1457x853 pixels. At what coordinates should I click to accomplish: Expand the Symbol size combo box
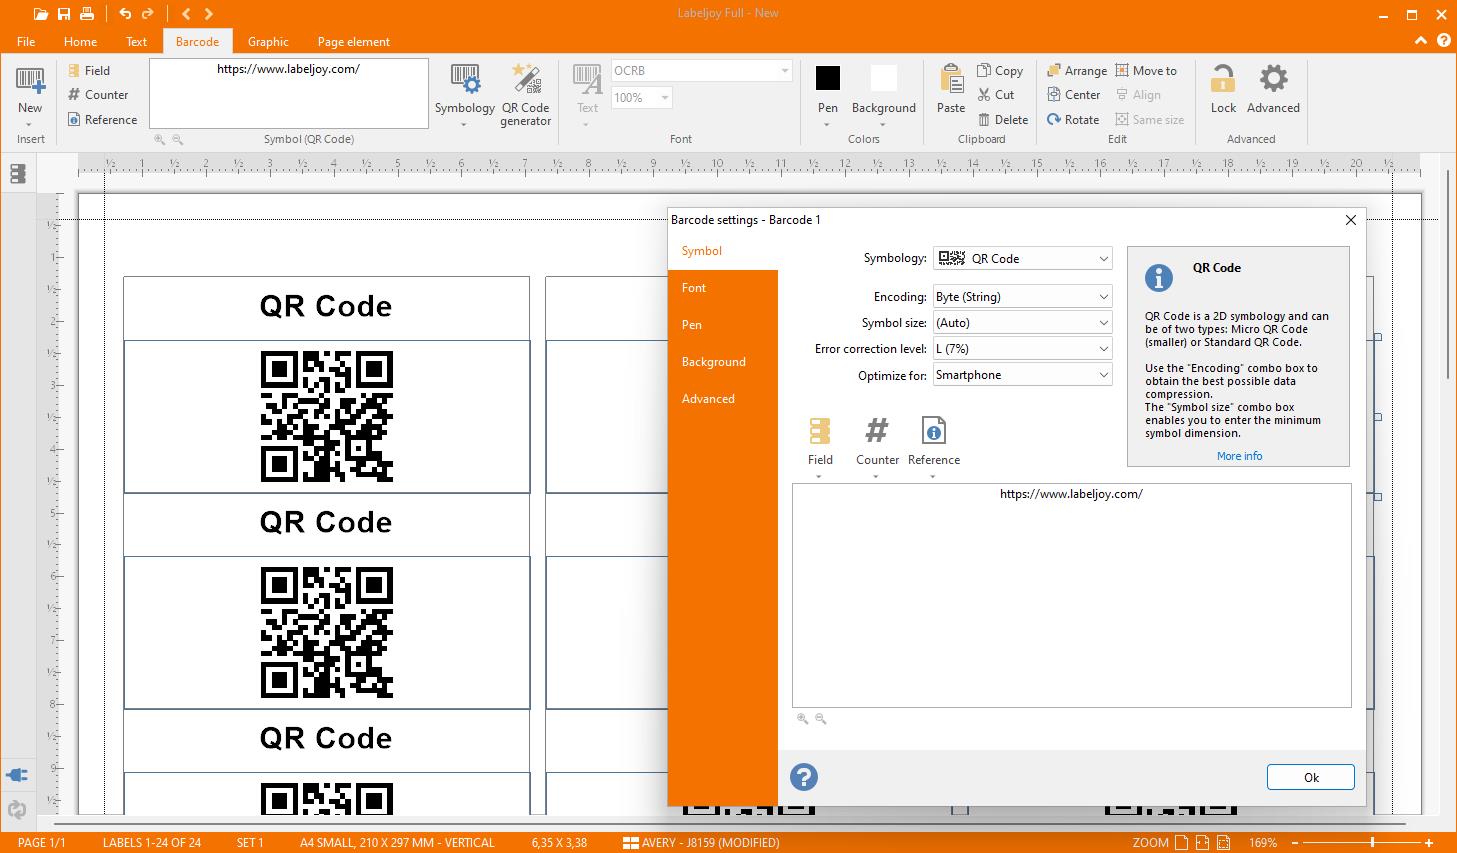coord(1022,323)
